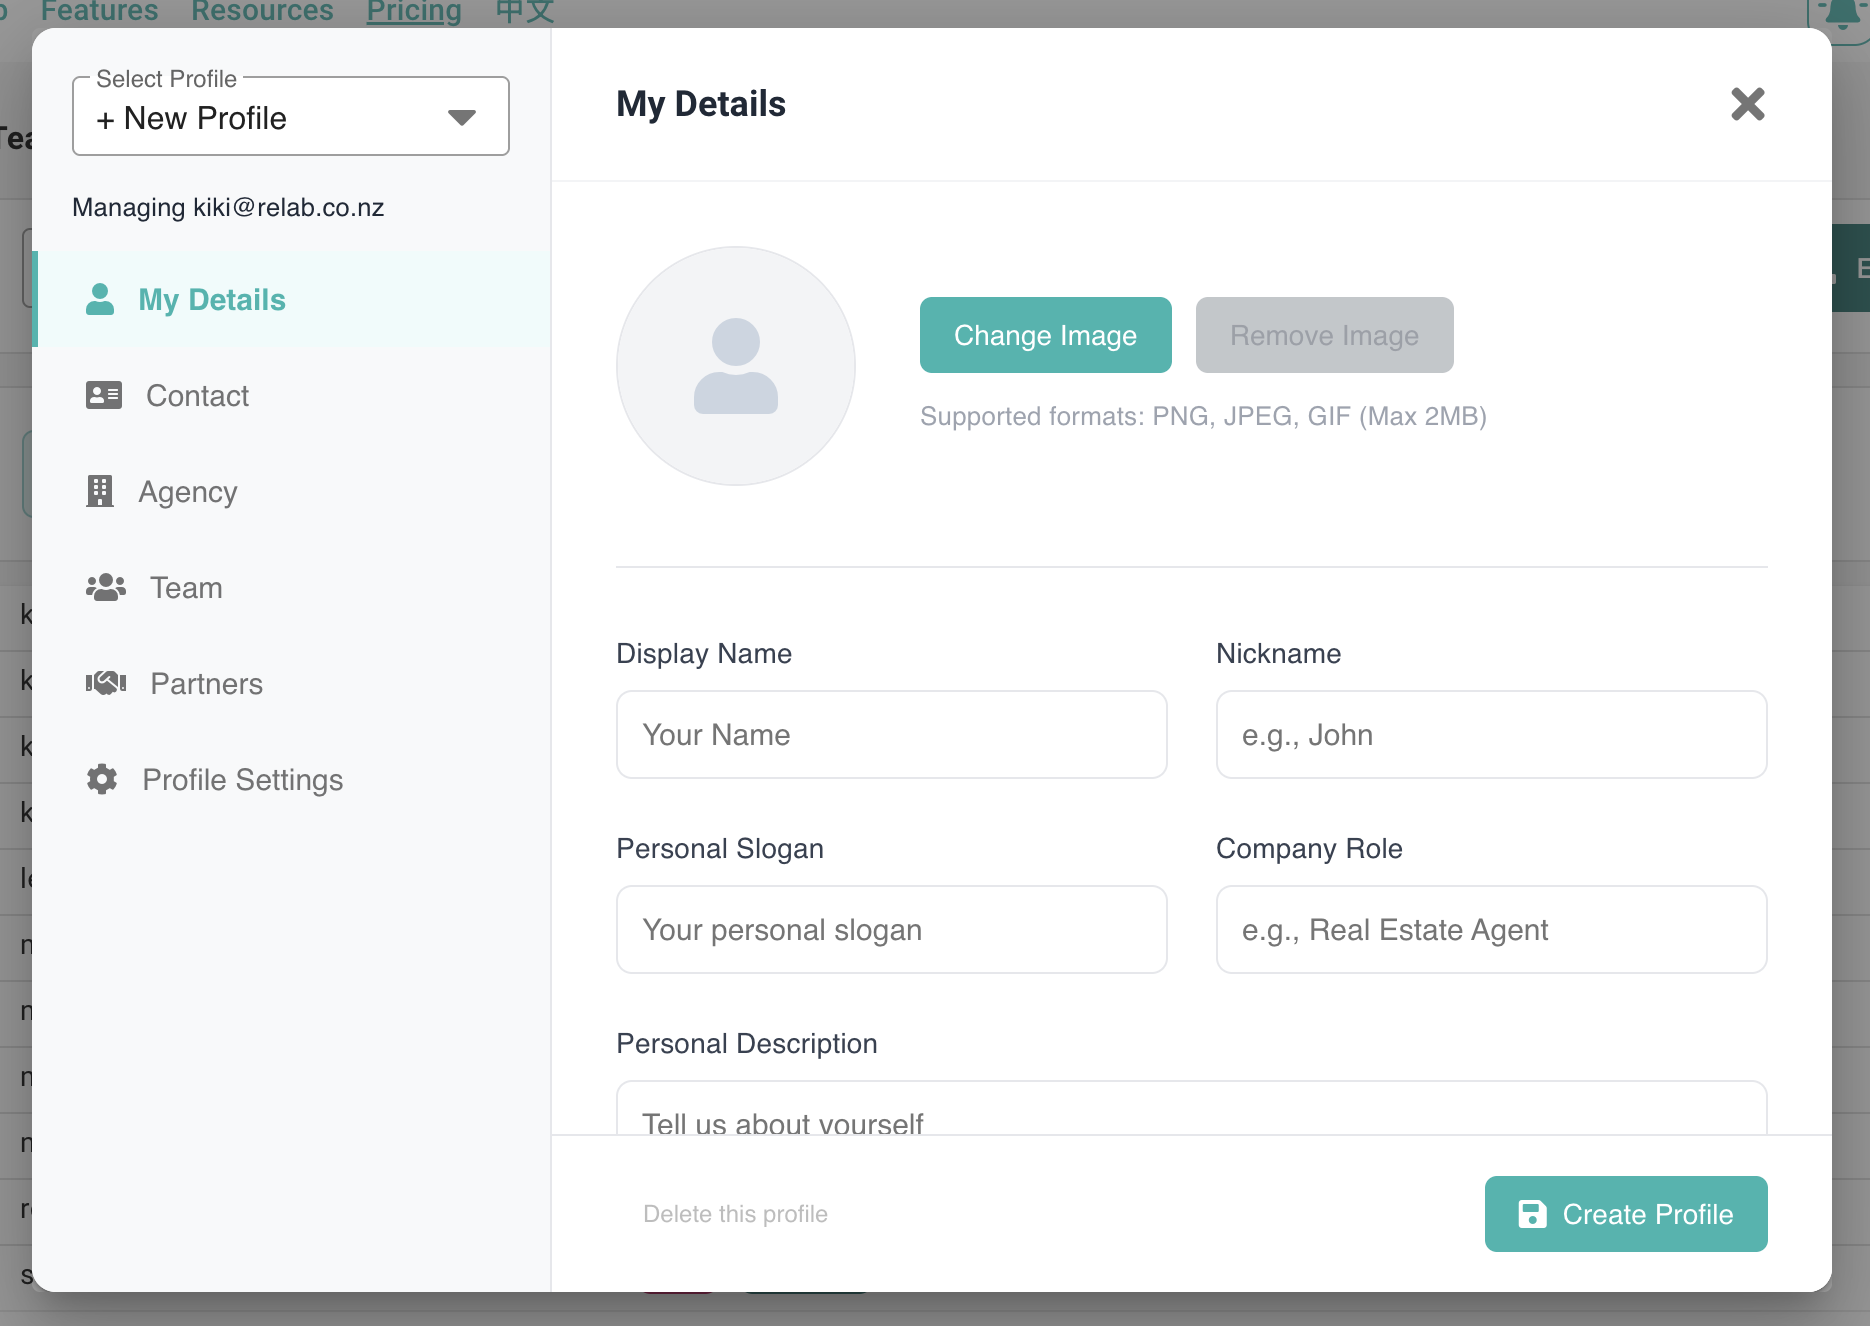Click the Supported formats hint text
The width and height of the screenshot is (1870, 1326).
tap(1203, 416)
